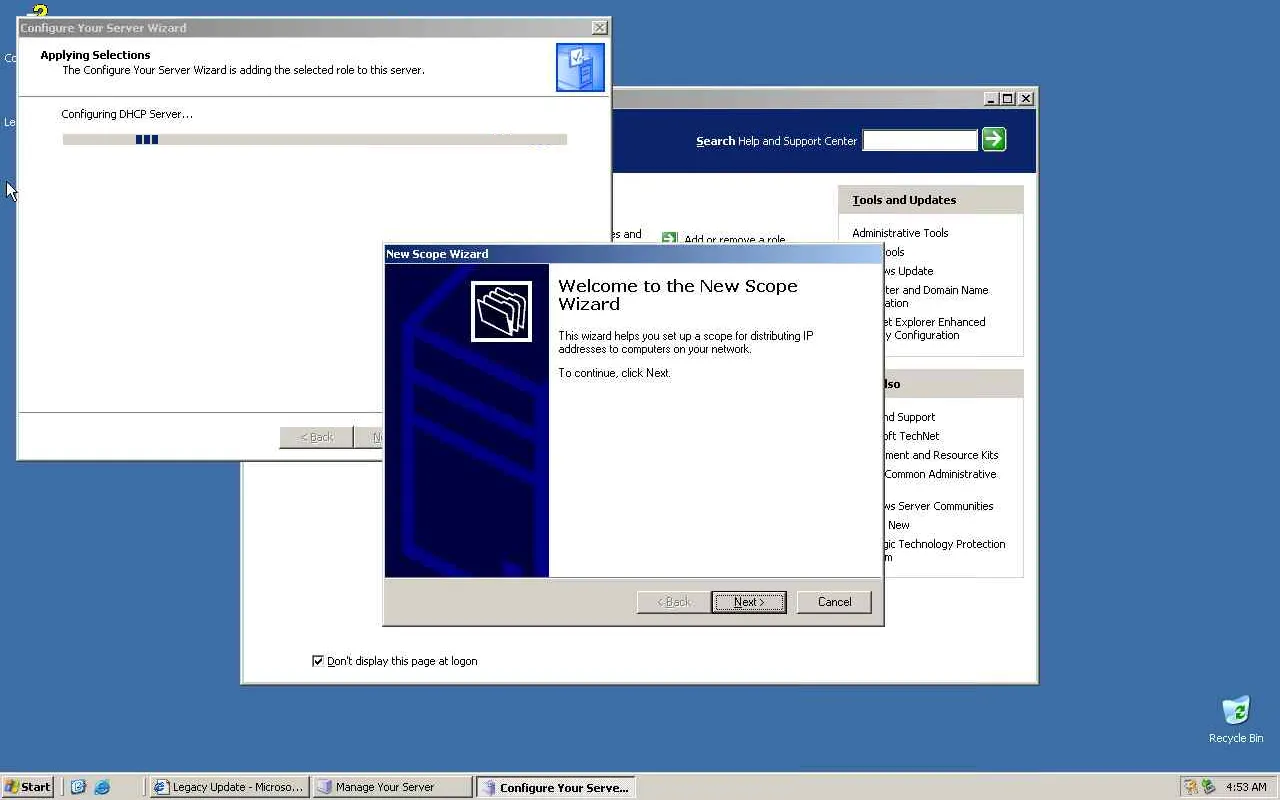The height and width of the screenshot is (800, 1280).
Task: Click the security shield tray icon
Action: (x=1190, y=787)
